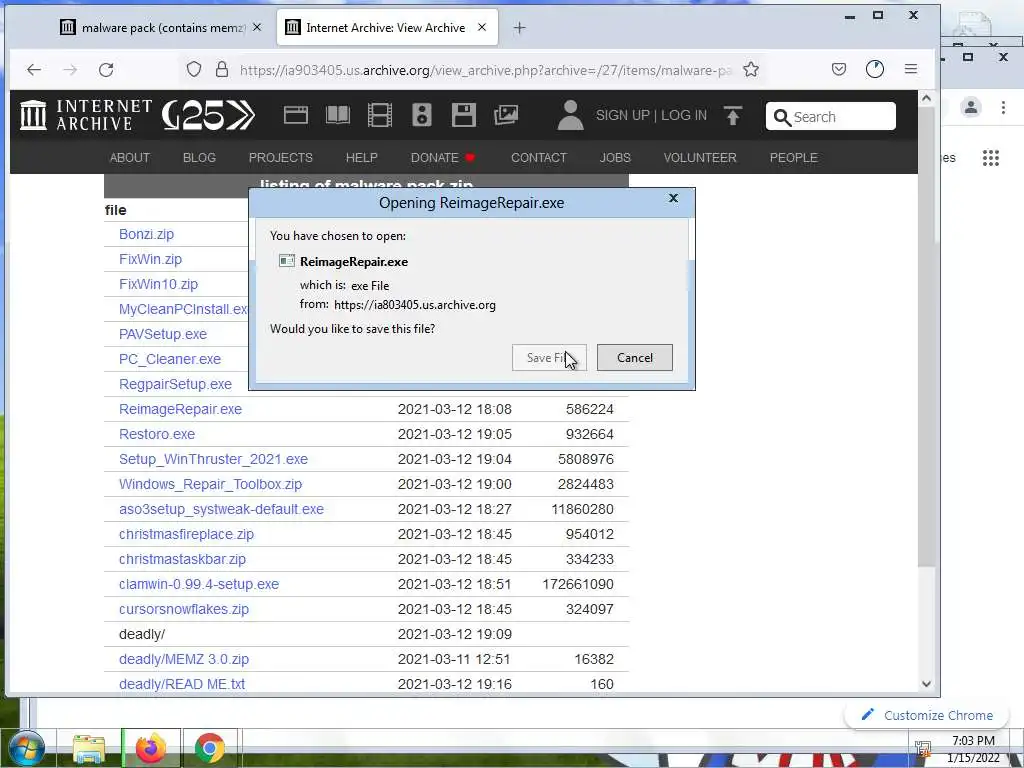Cancel the ReimageRepair.exe download dialog
Viewport: 1024px width, 768px height.
tap(634, 357)
